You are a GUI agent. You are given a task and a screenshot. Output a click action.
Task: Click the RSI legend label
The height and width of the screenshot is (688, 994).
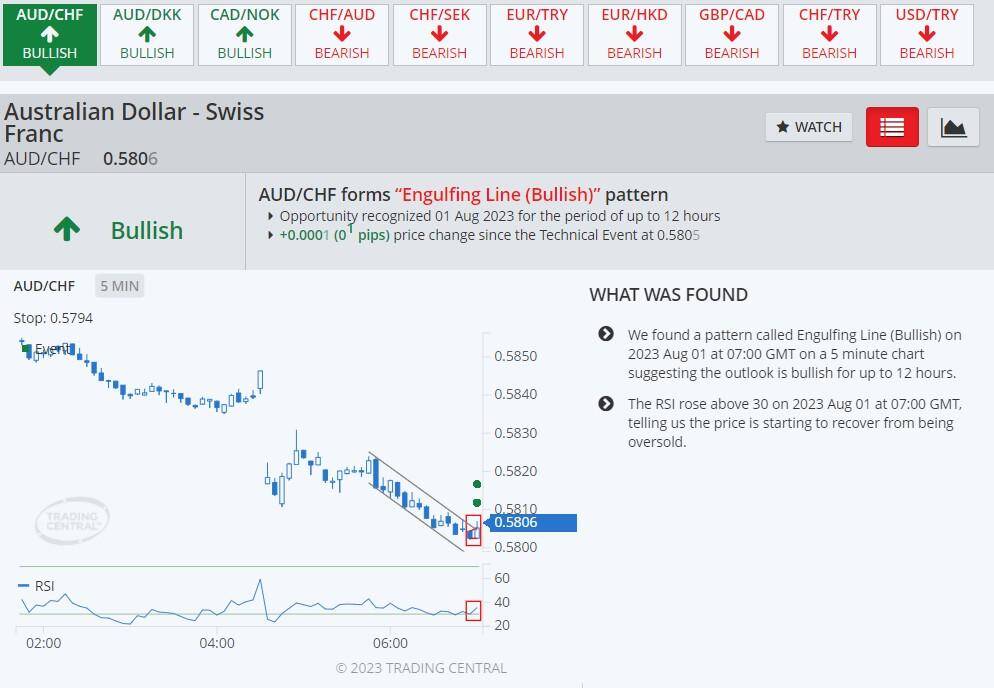point(44,586)
